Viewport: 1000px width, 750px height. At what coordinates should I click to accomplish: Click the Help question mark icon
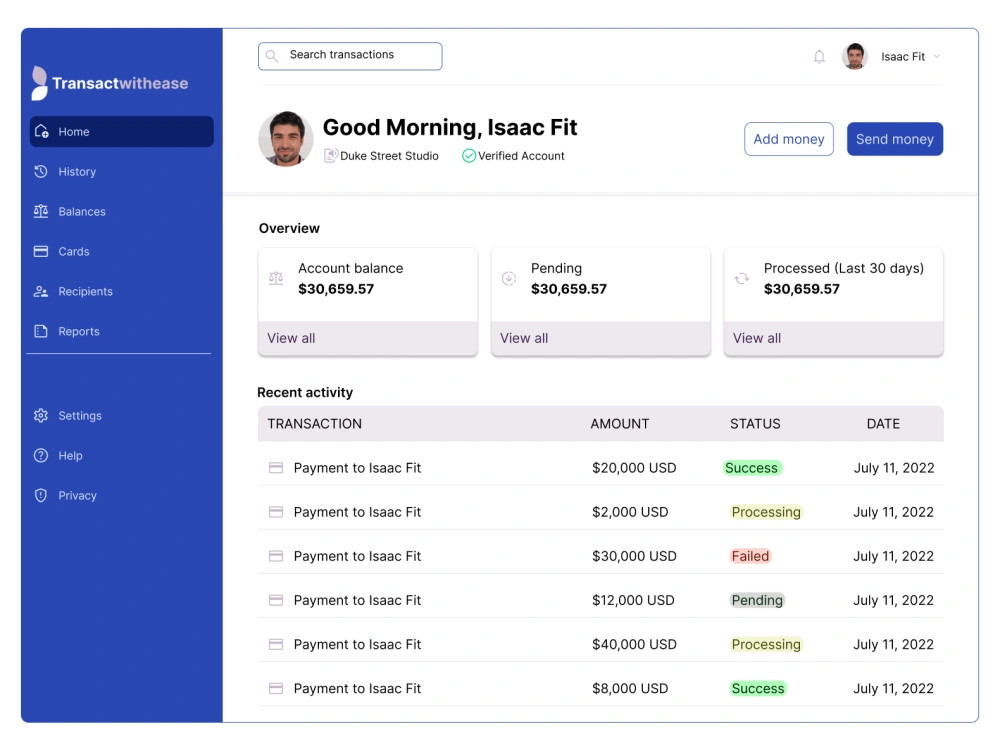pyautogui.click(x=41, y=455)
